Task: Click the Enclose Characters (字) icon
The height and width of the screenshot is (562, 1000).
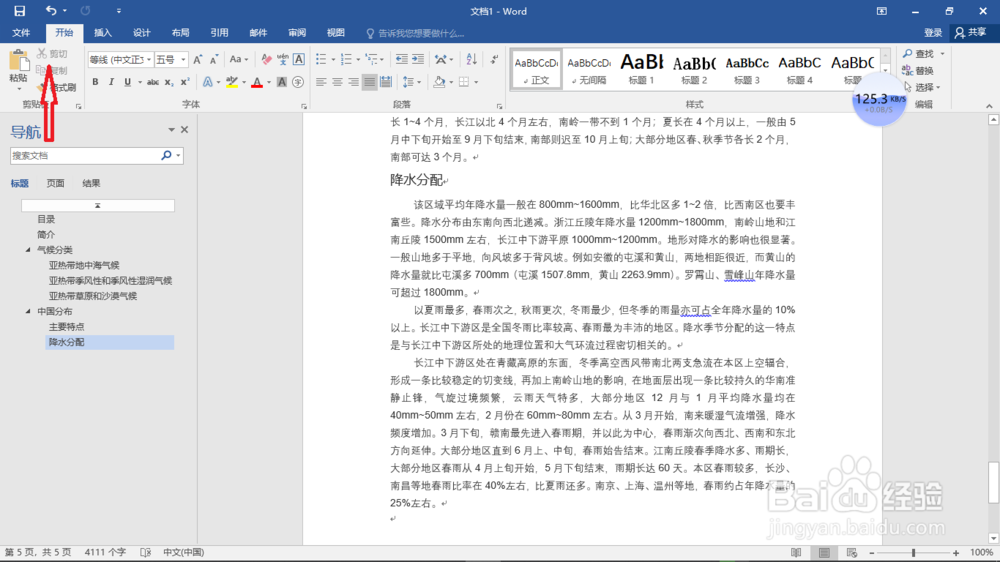Action: 298,82
